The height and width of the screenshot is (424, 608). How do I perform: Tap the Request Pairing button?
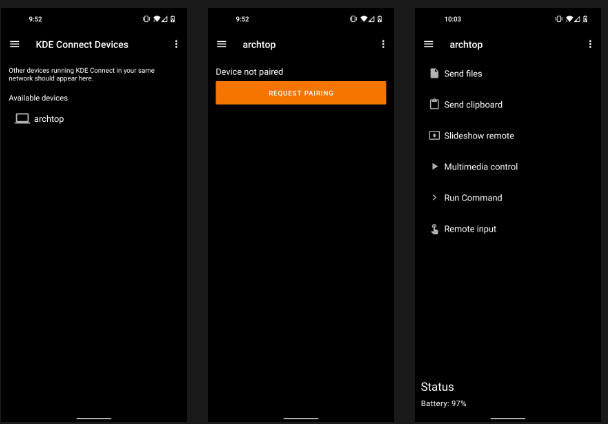[x=301, y=93]
